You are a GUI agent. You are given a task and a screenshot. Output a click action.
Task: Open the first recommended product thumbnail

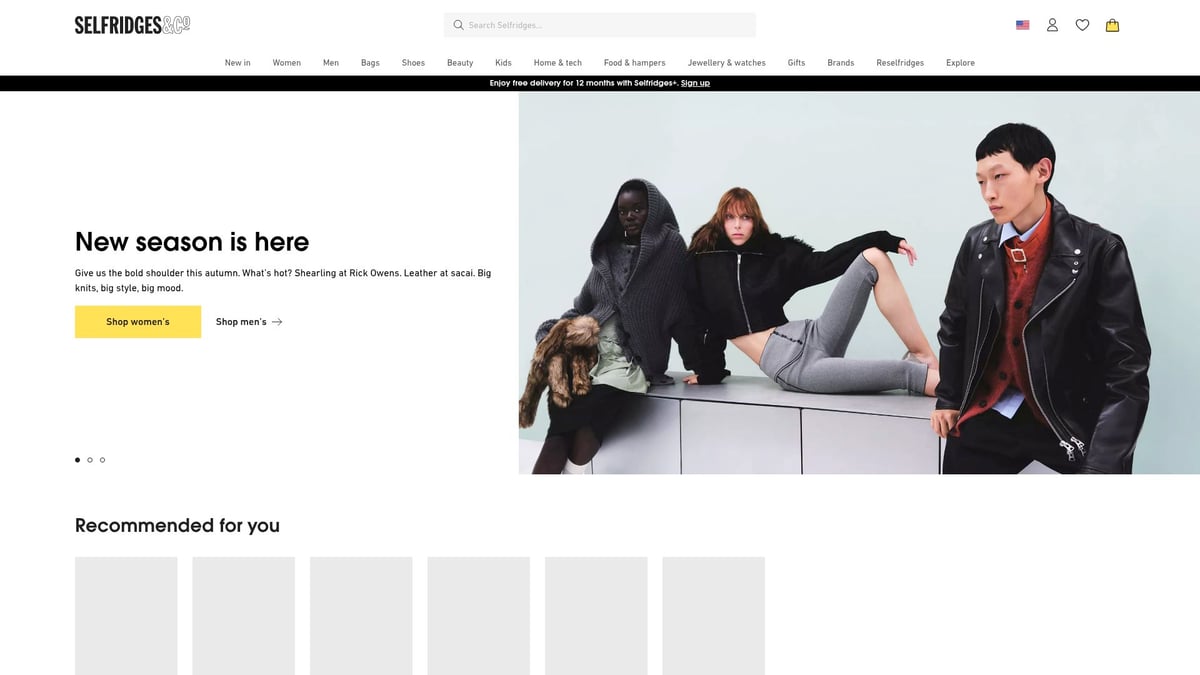(x=125, y=616)
